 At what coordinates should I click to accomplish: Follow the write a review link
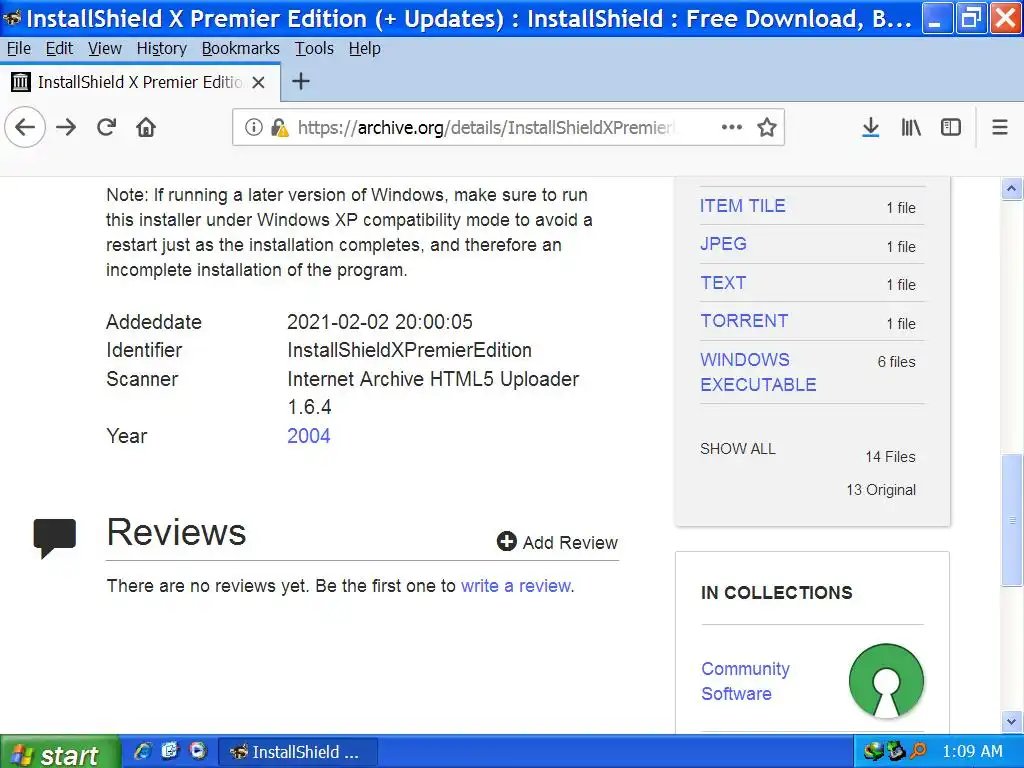pyautogui.click(x=516, y=586)
